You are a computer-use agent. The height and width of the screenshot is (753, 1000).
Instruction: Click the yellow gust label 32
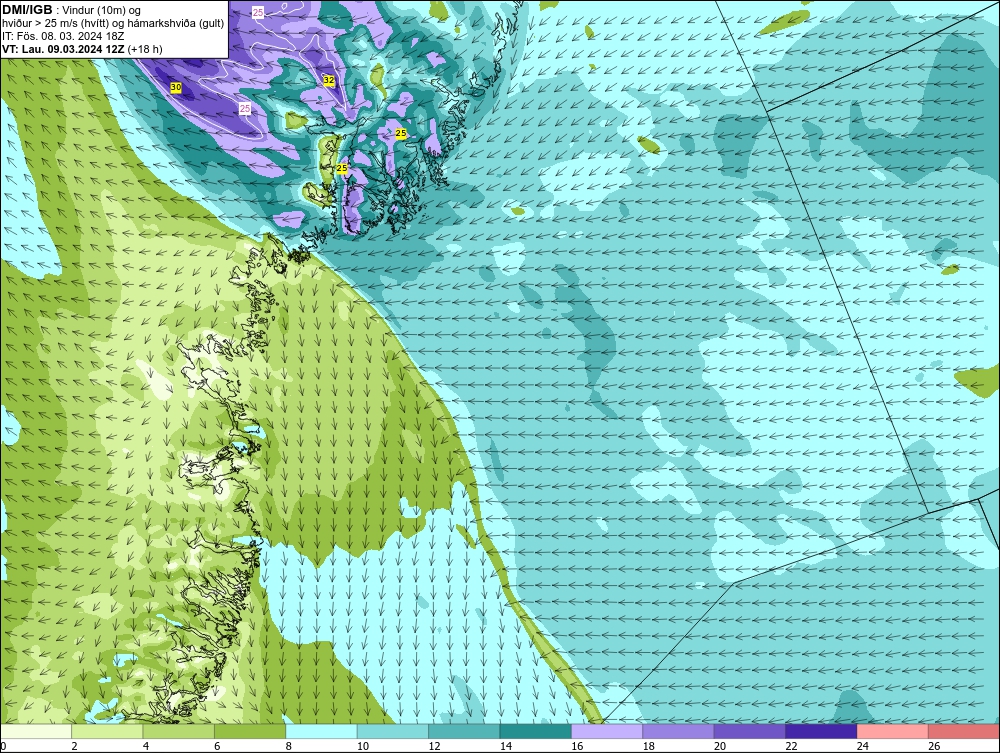328,80
